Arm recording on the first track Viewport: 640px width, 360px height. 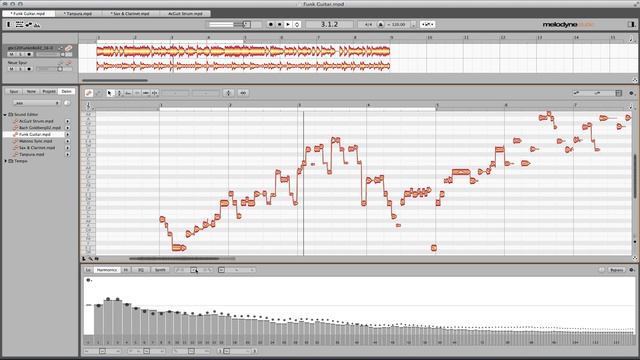pos(29,54)
